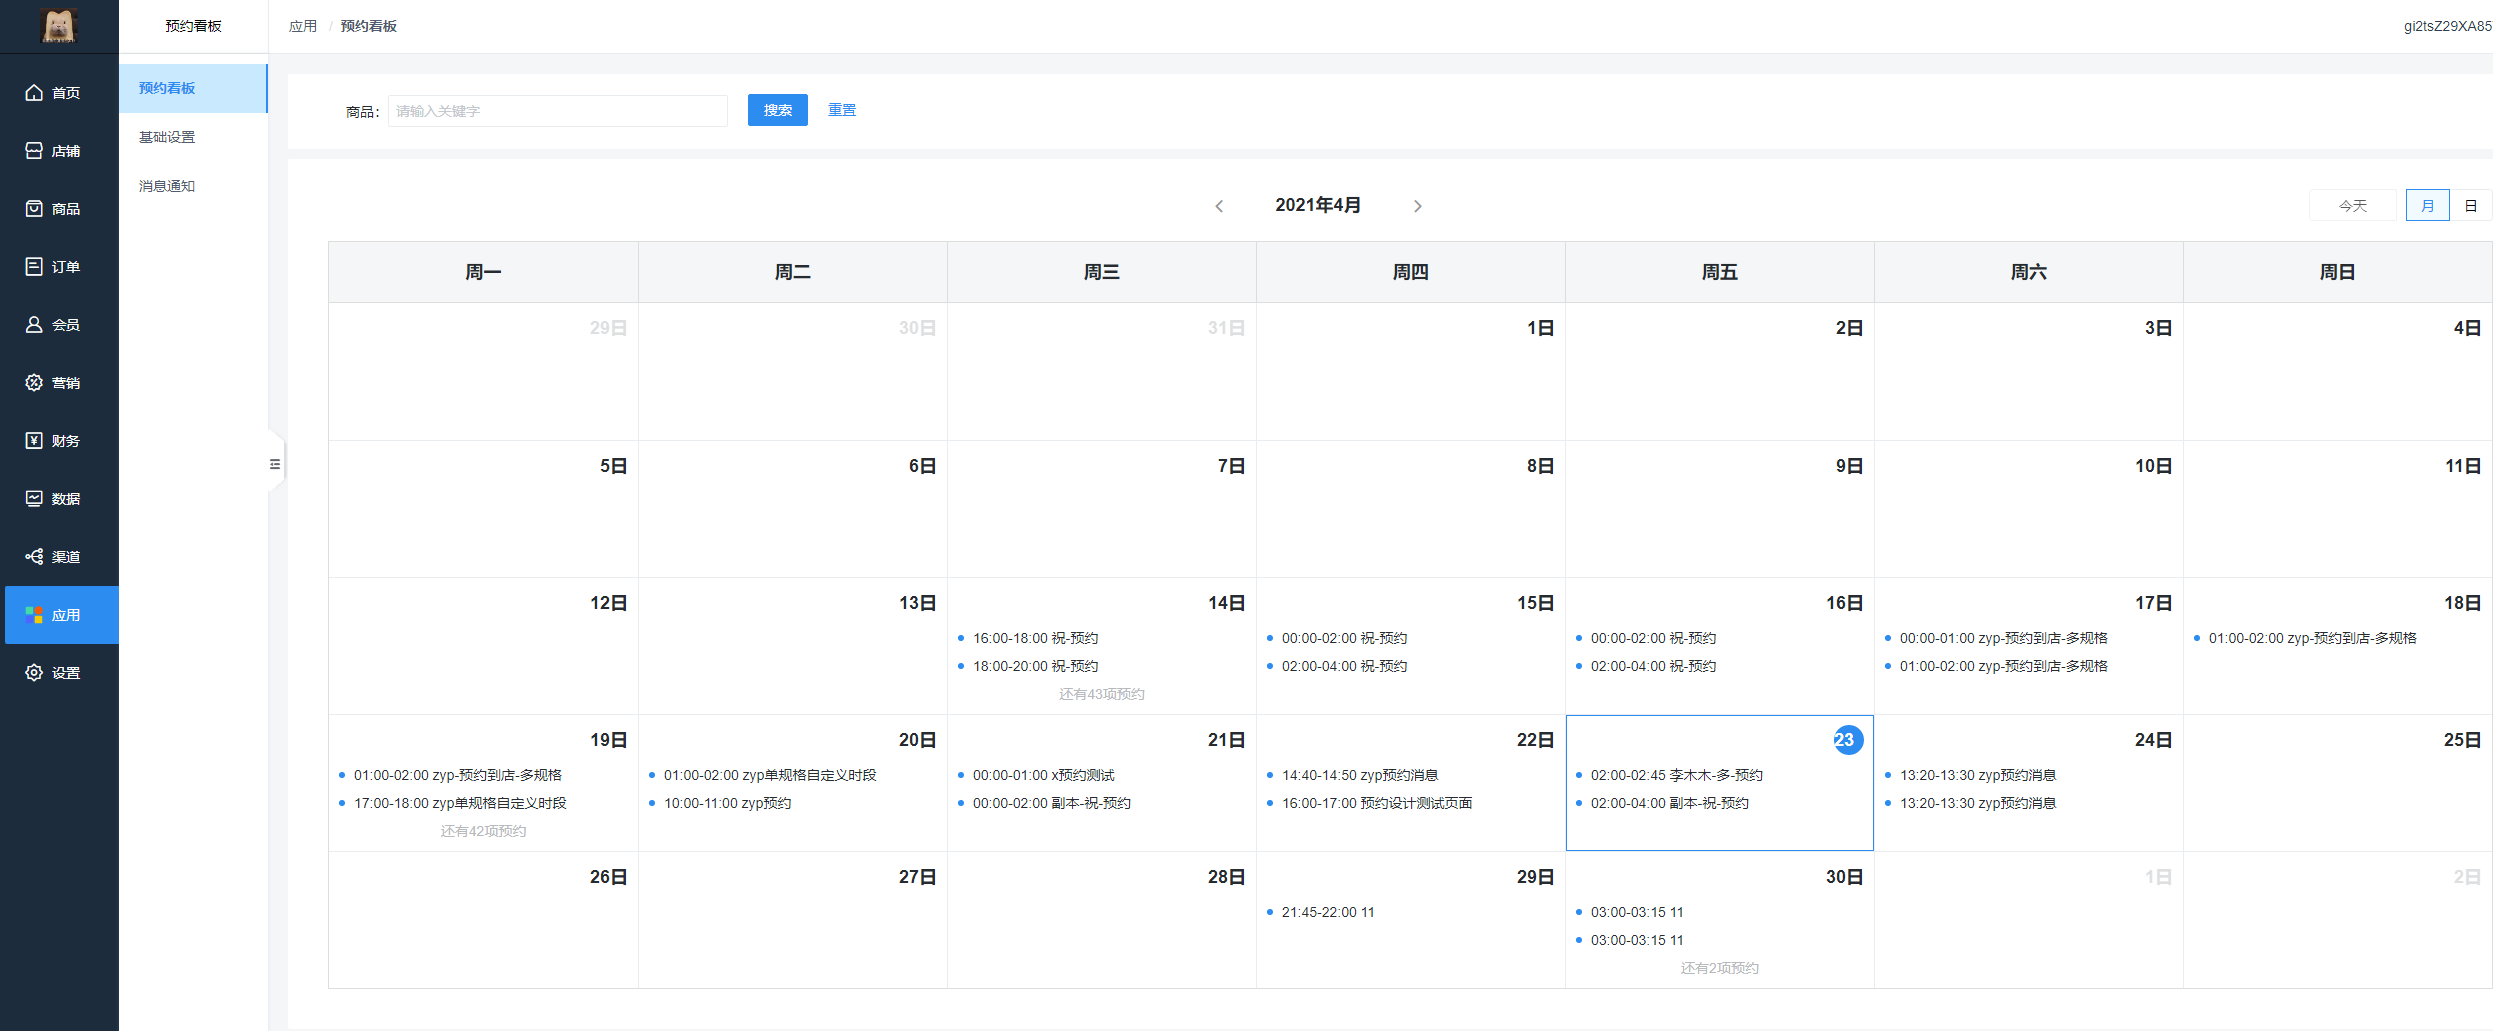
Task: Click the 商品 keyword input field
Action: 557,110
